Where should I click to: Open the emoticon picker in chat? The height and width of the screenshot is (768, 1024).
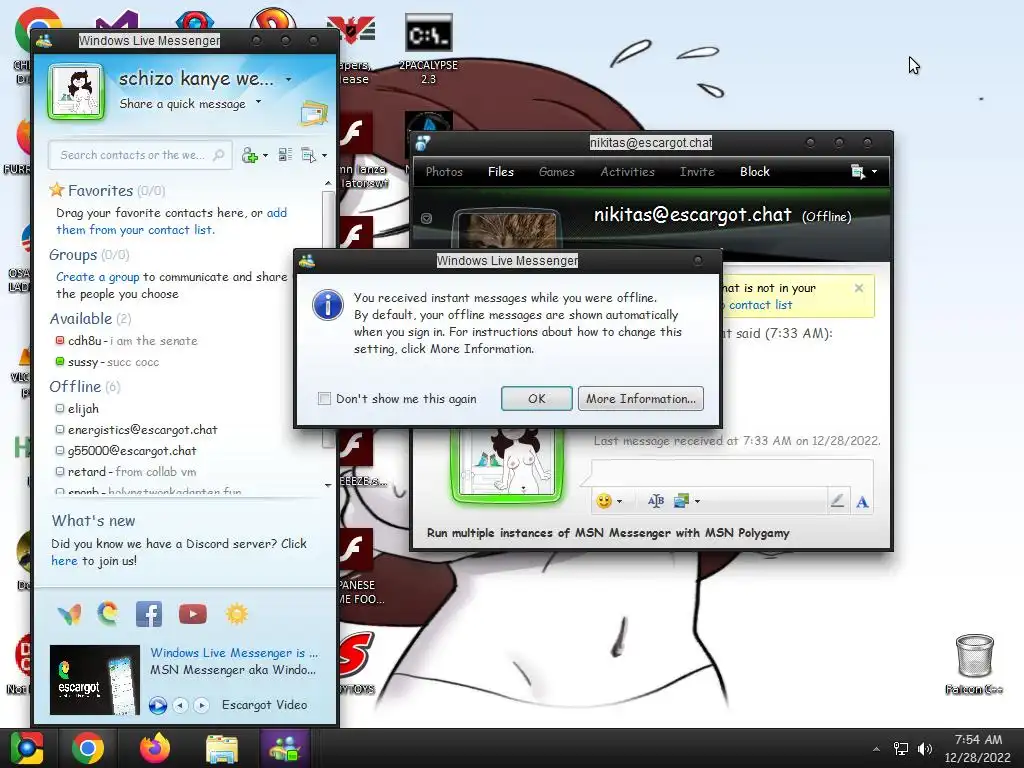click(x=604, y=501)
